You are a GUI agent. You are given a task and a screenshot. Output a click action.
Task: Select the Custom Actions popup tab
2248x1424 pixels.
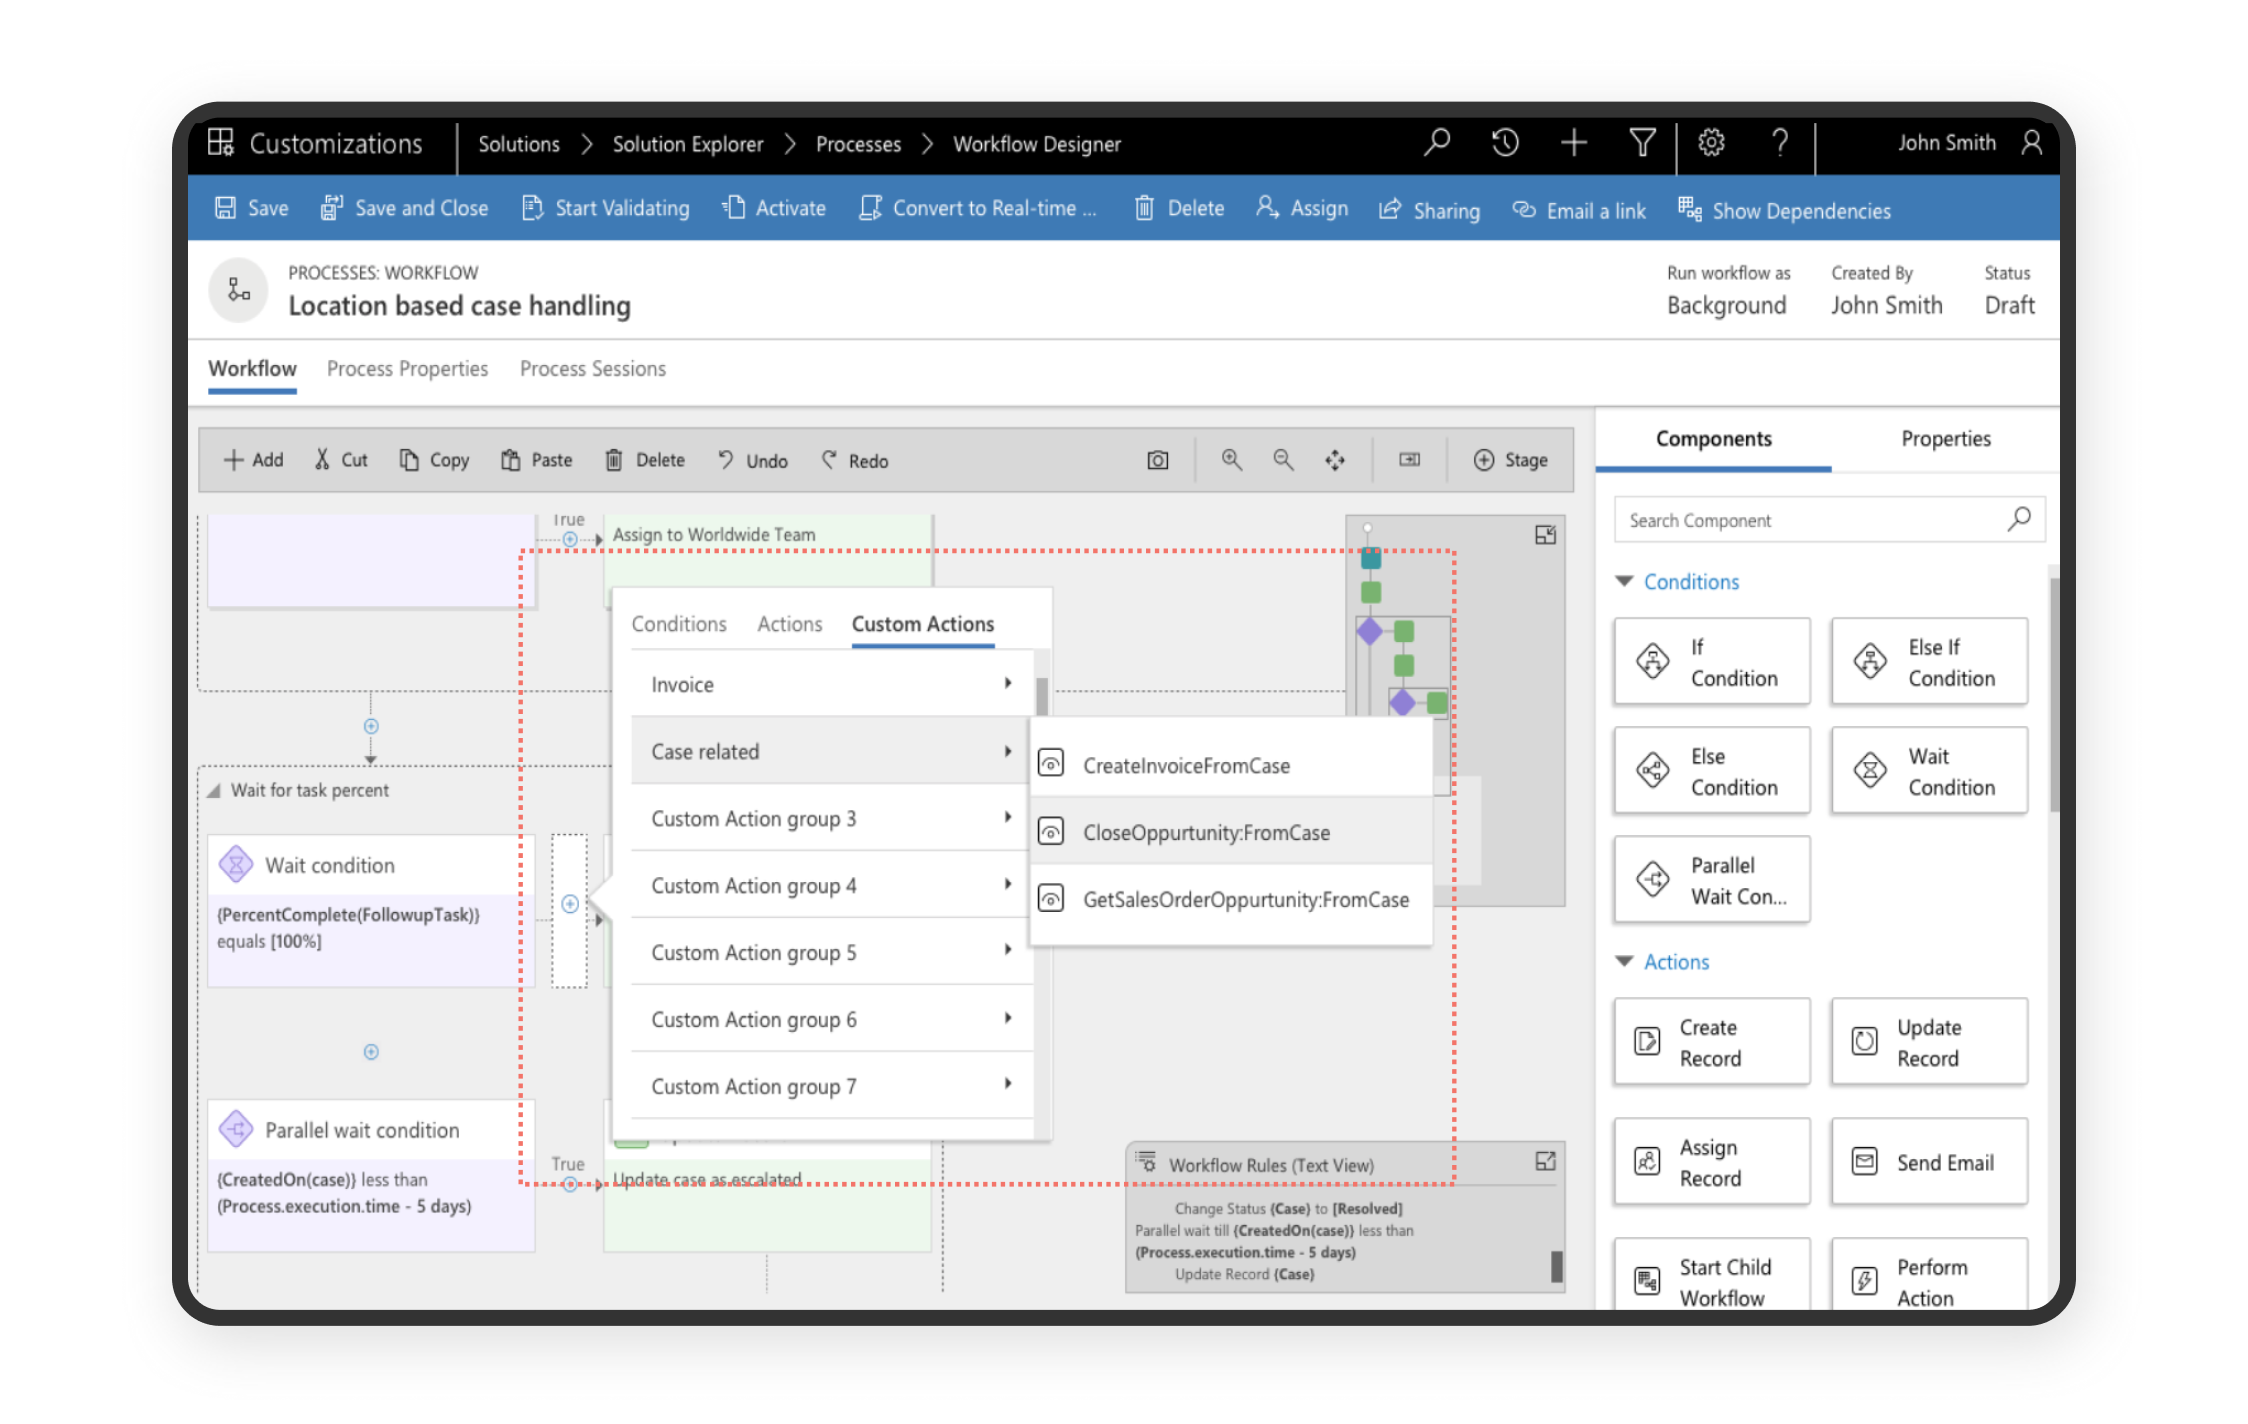tap(922, 623)
